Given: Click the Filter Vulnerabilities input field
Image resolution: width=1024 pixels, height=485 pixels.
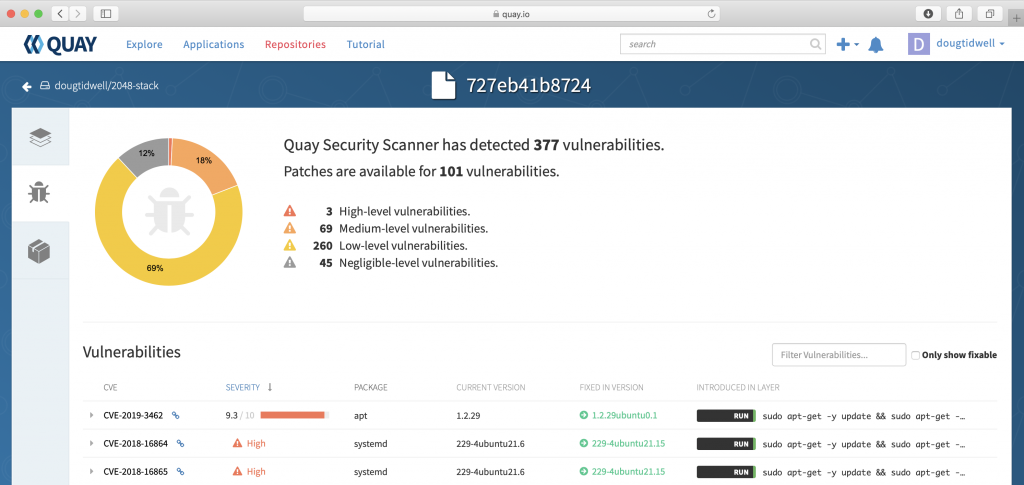Looking at the screenshot, I should click(x=837, y=355).
